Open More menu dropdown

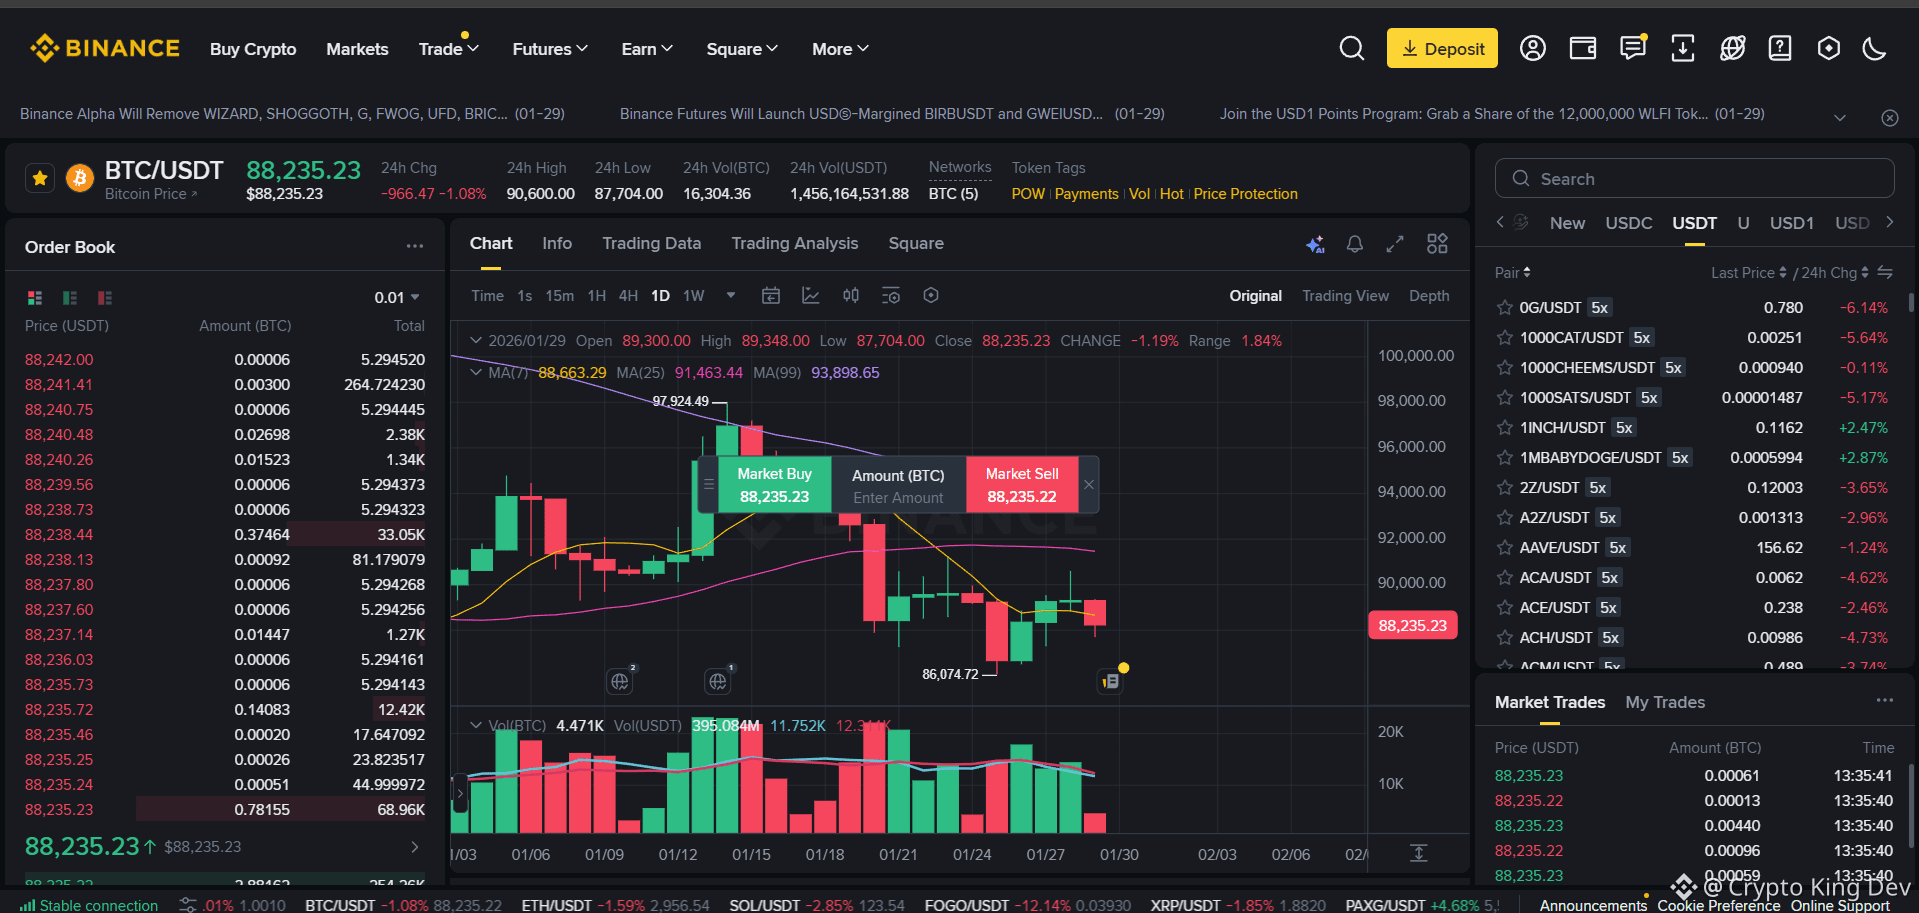coord(840,49)
